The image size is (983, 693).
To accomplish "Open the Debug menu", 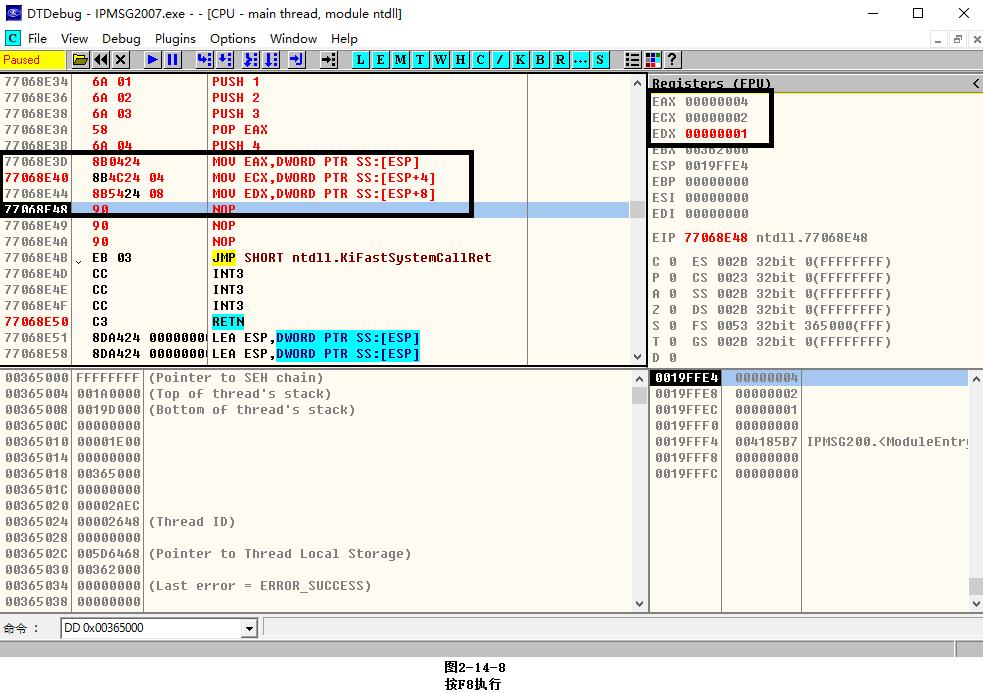I will point(121,38).
